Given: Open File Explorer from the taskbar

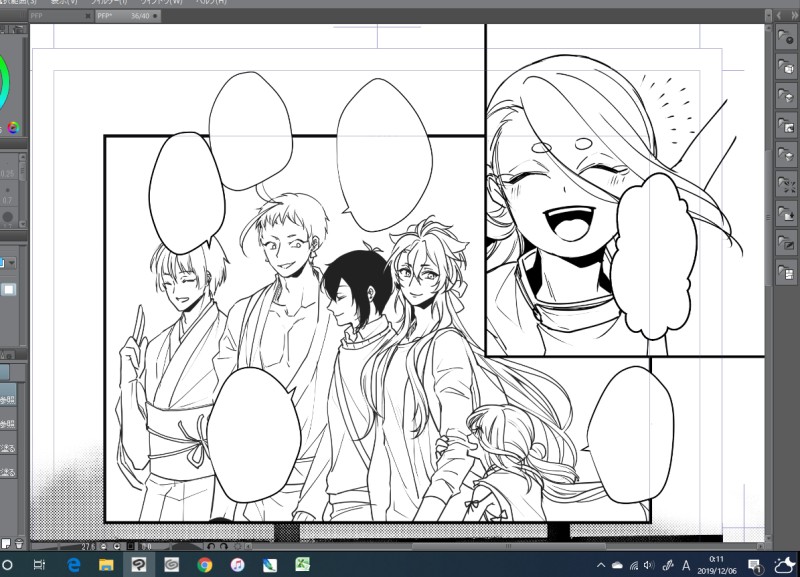Looking at the screenshot, I should (106, 564).
